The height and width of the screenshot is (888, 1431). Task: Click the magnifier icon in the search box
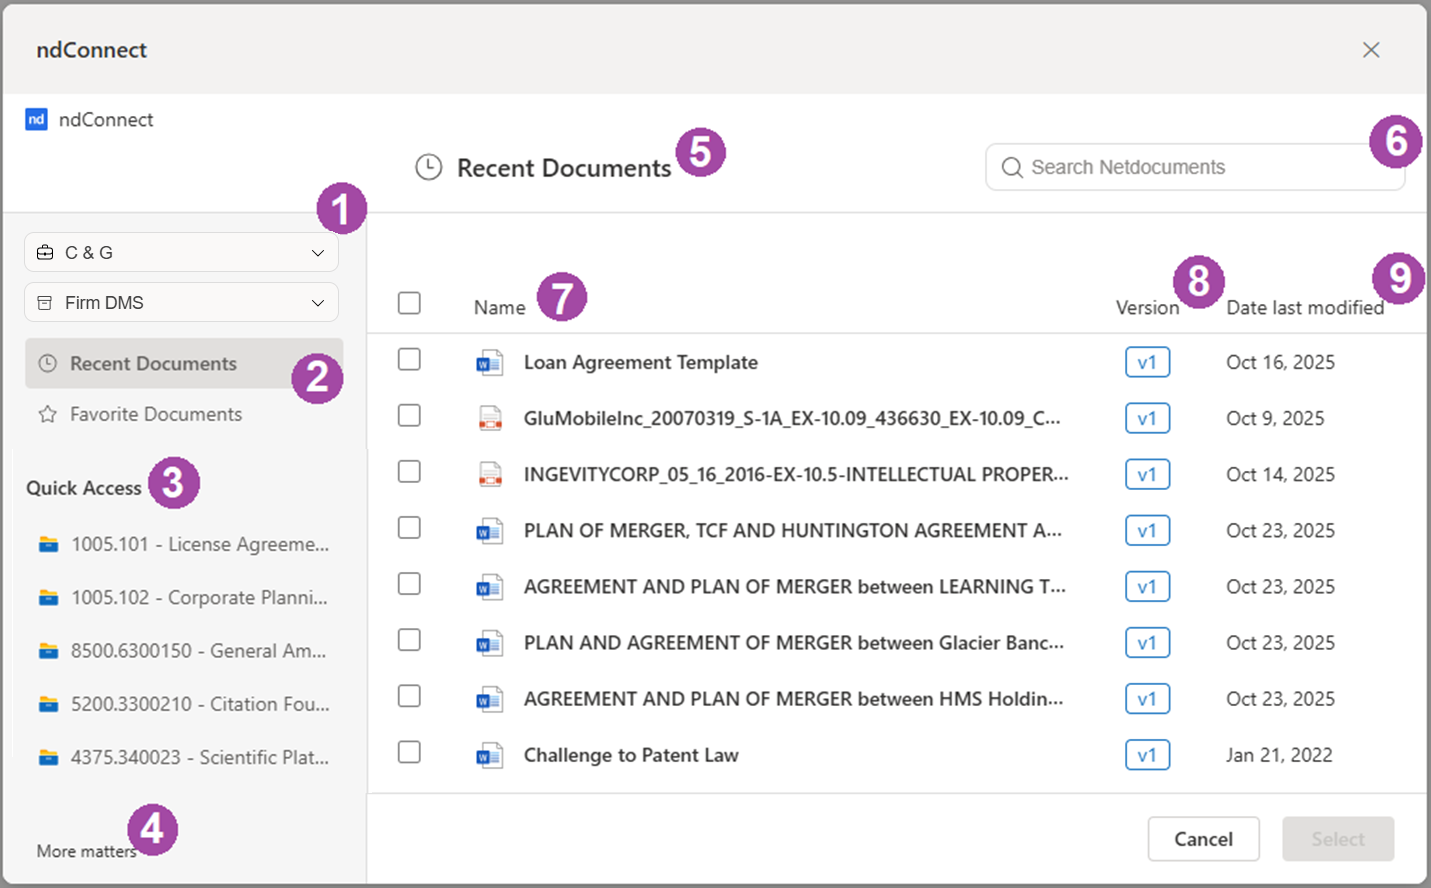coord(1012,167)
